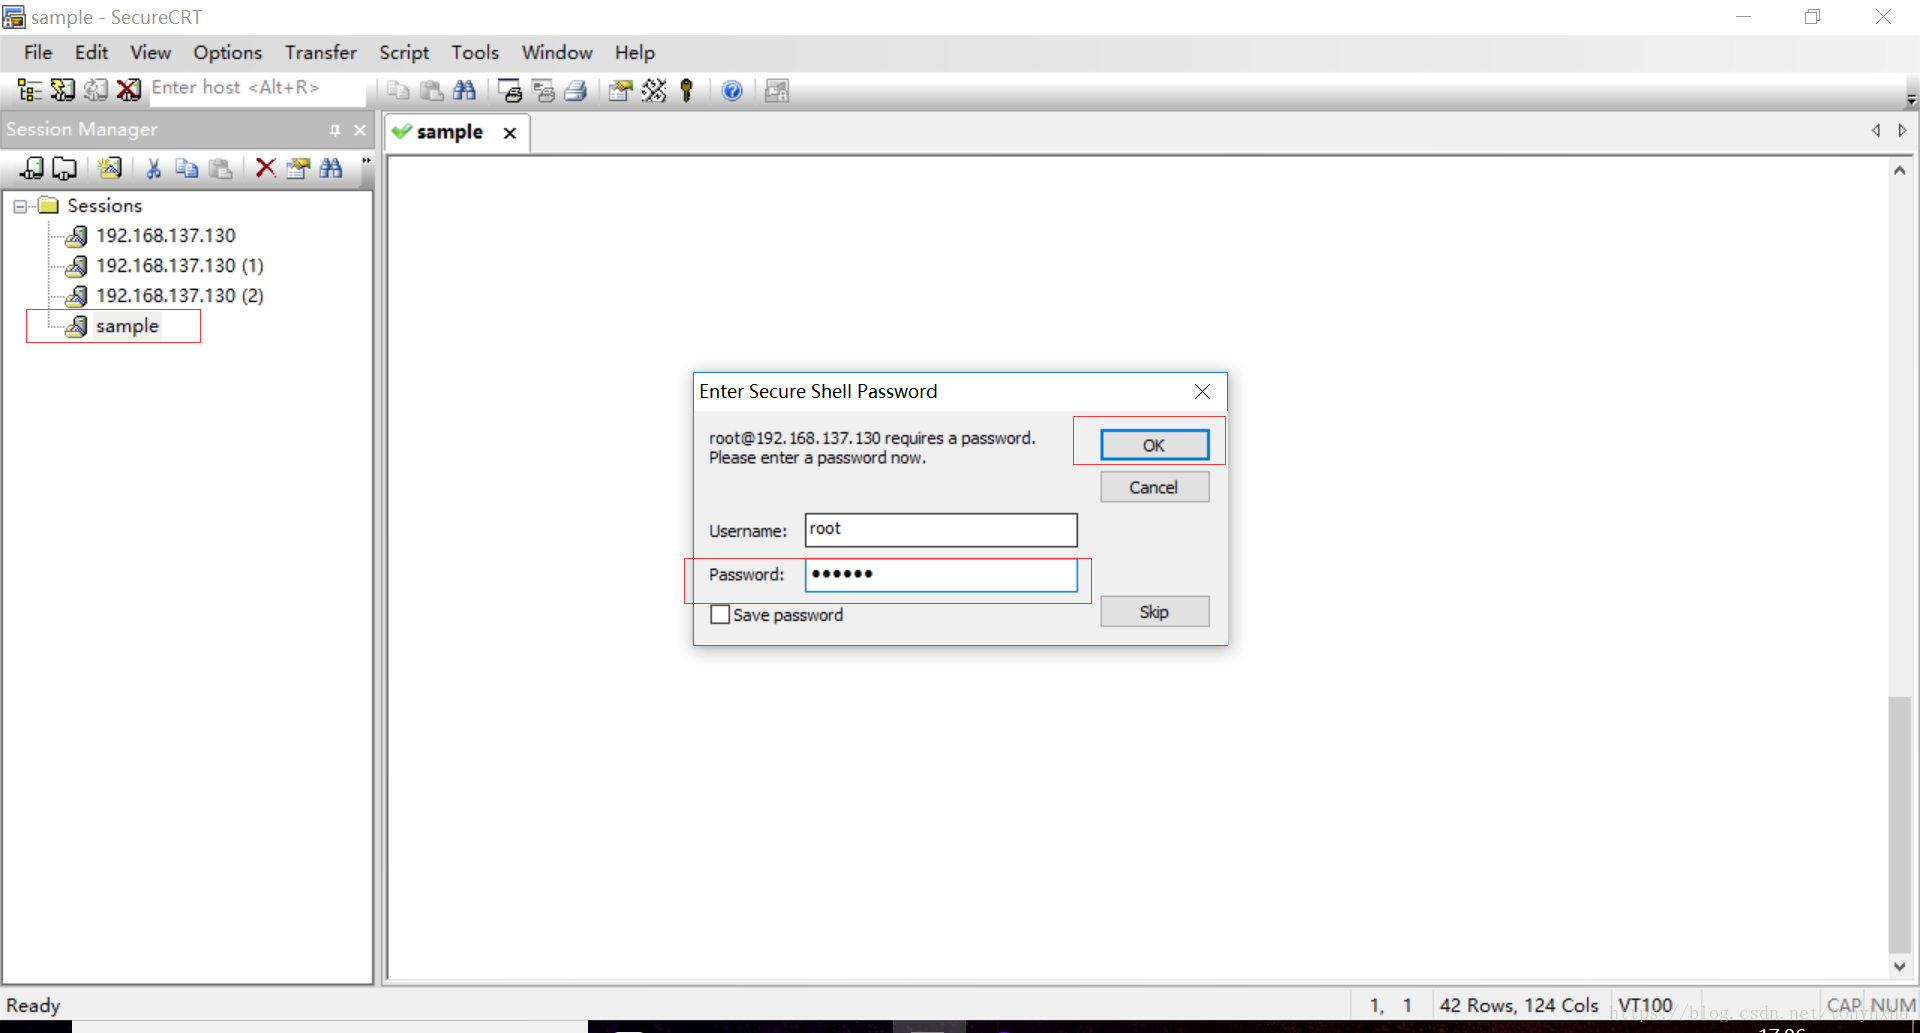Close the Session Manager panel
Viewport: 1920px width, 1033px height.
pos(360,130)
